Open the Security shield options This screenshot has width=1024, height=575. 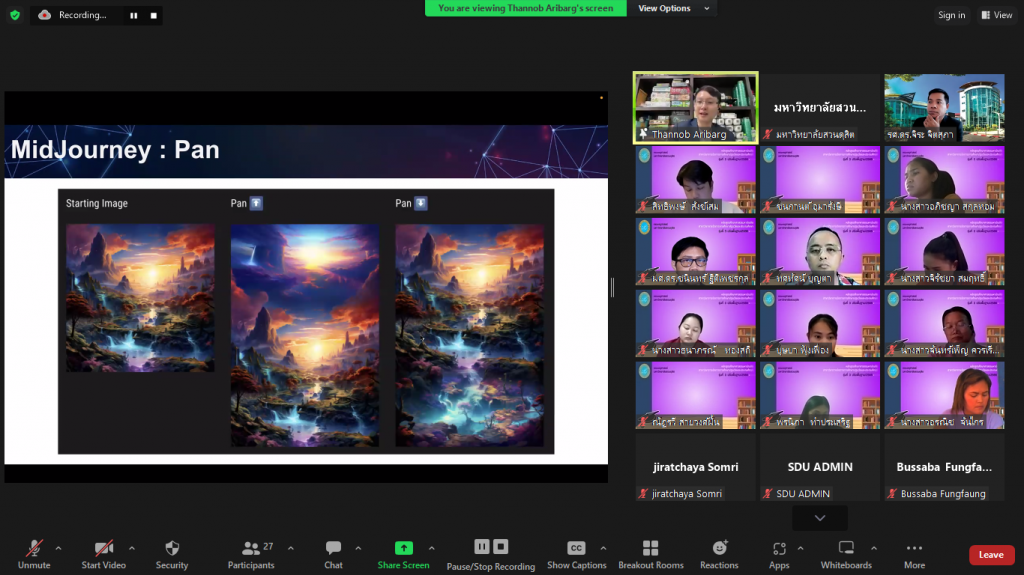point(172,553)
